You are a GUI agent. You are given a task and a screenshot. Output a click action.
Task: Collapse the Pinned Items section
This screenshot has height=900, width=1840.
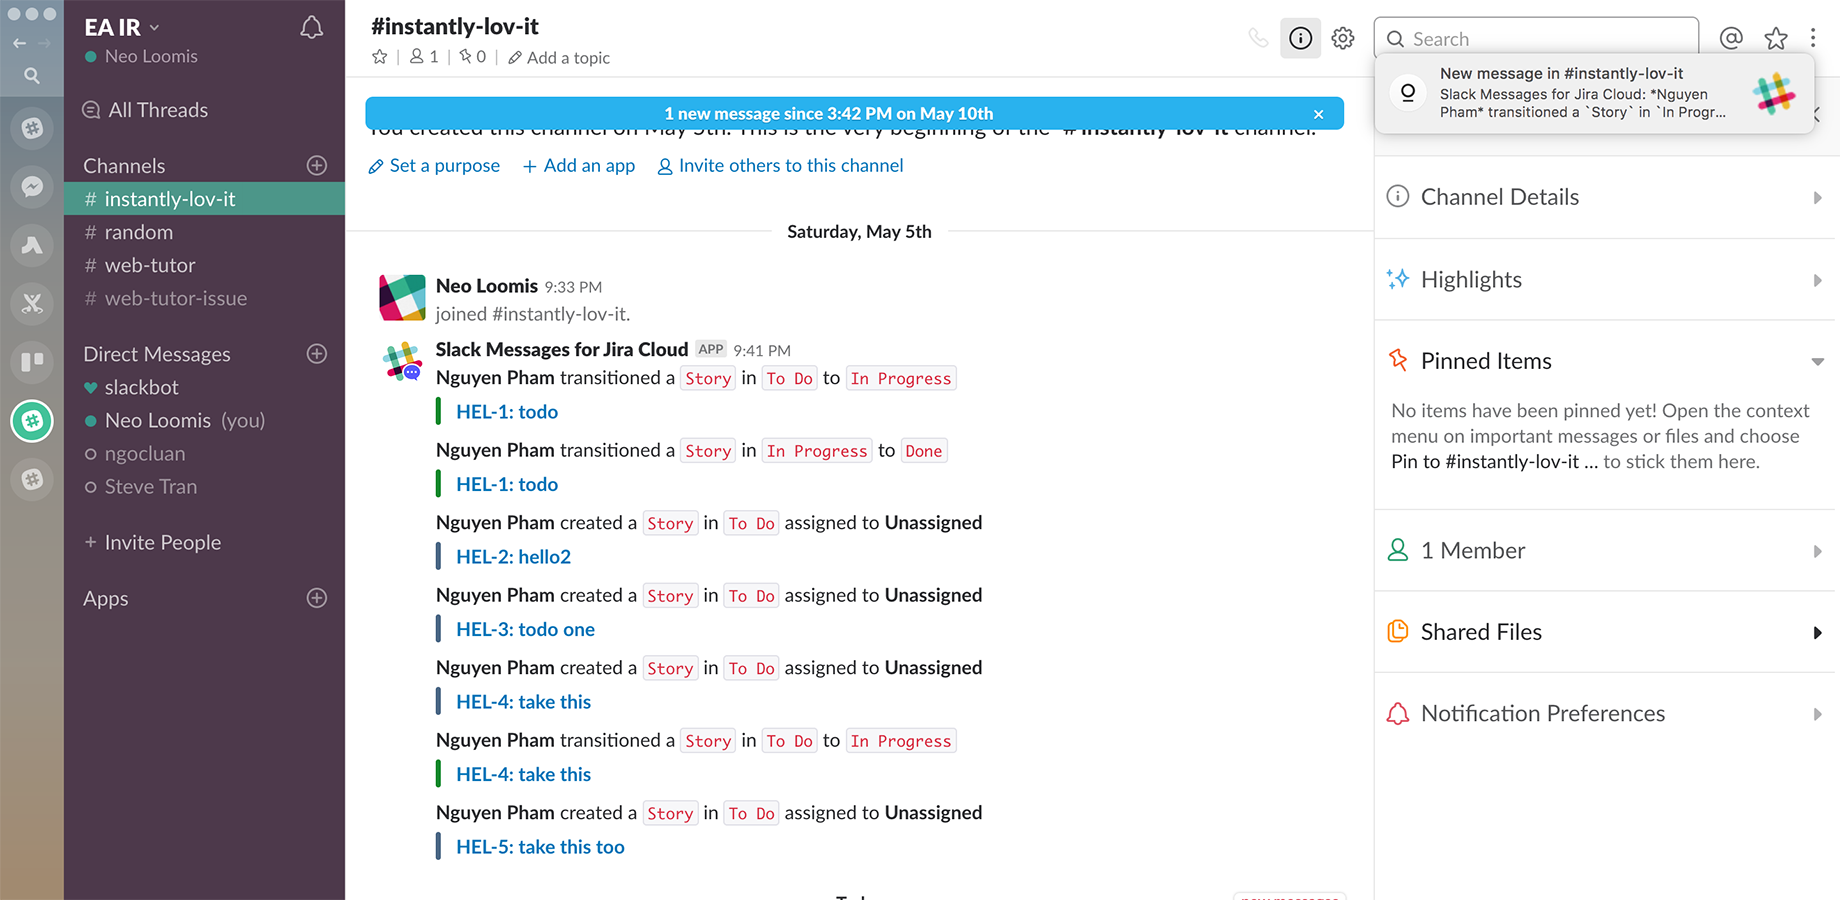click(x=1605, y=361)
